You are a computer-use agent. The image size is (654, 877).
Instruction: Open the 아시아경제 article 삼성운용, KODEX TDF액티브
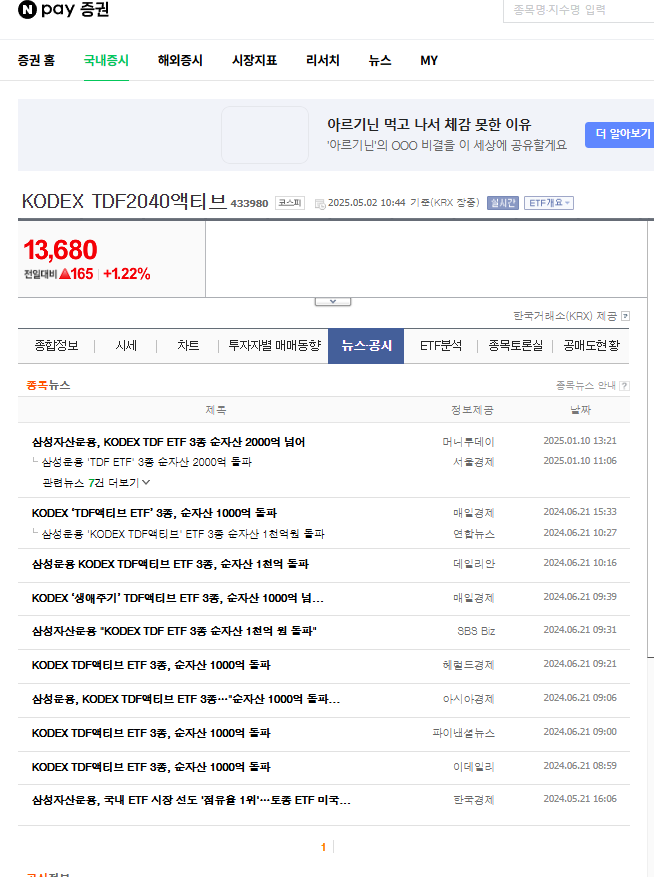tap(186, 700)
